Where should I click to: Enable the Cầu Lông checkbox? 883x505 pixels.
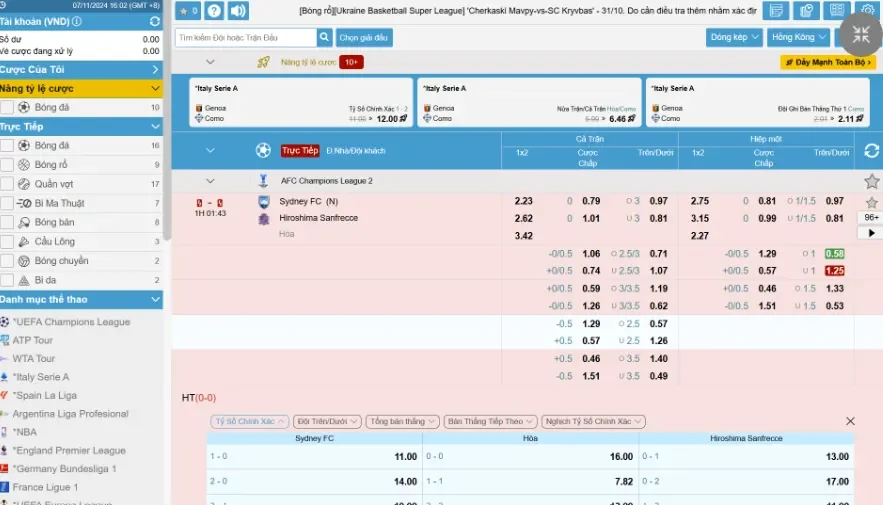[x=8, y=241]
